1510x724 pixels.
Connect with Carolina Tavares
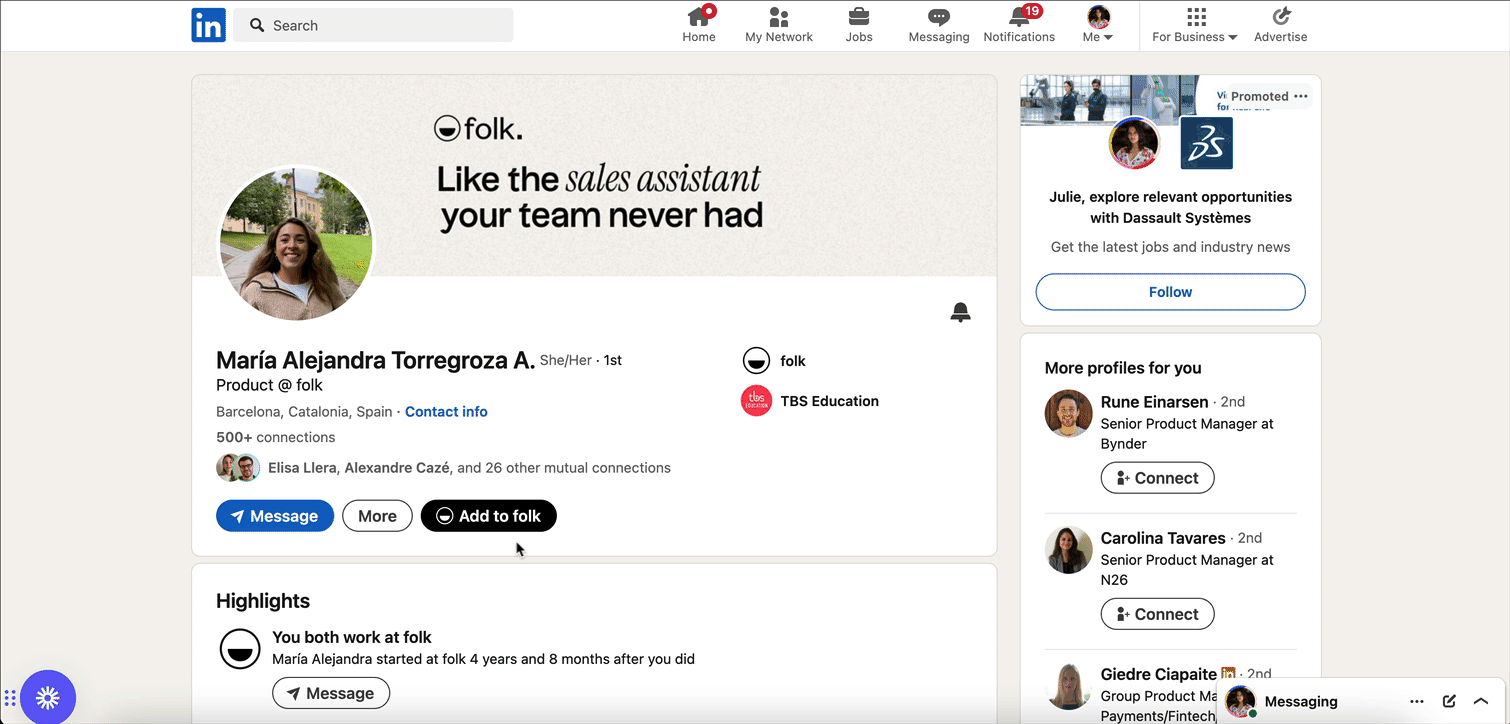[1157, 614]
